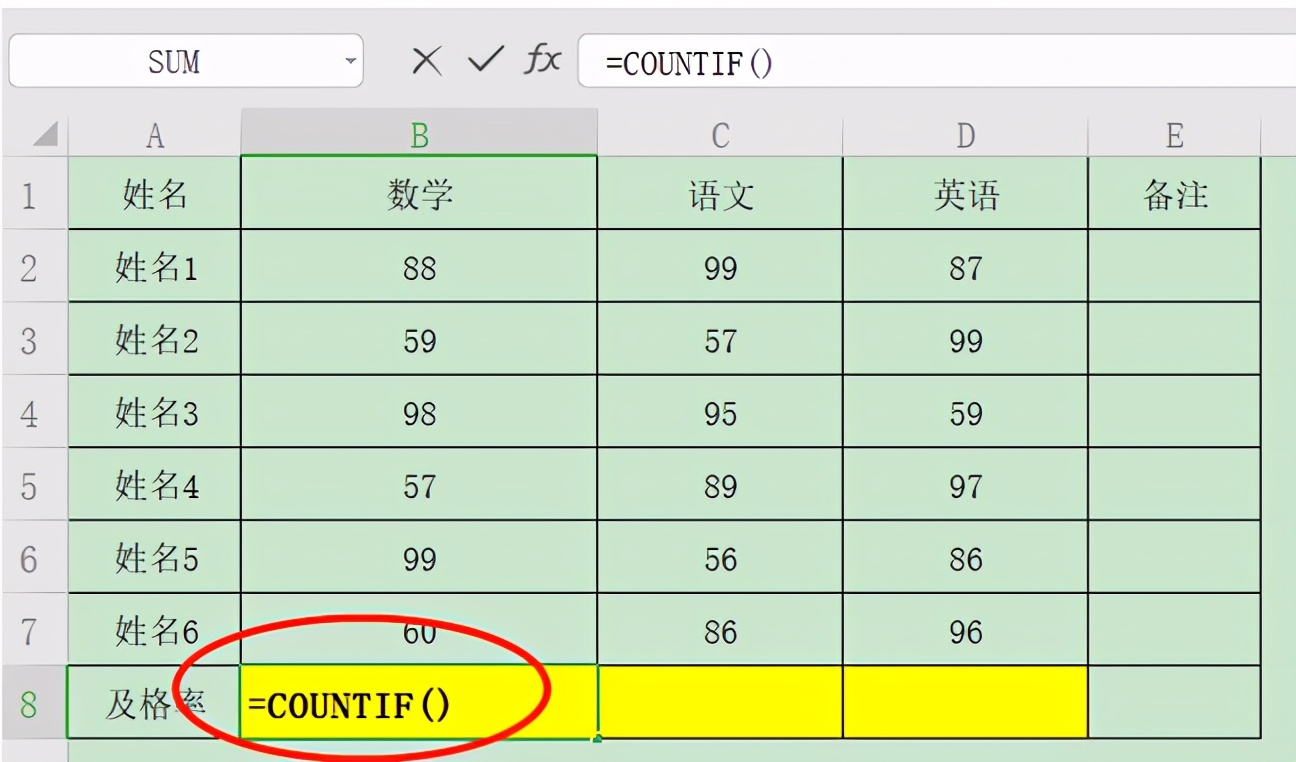Click cell containing 姓名 header

(154, 193)
